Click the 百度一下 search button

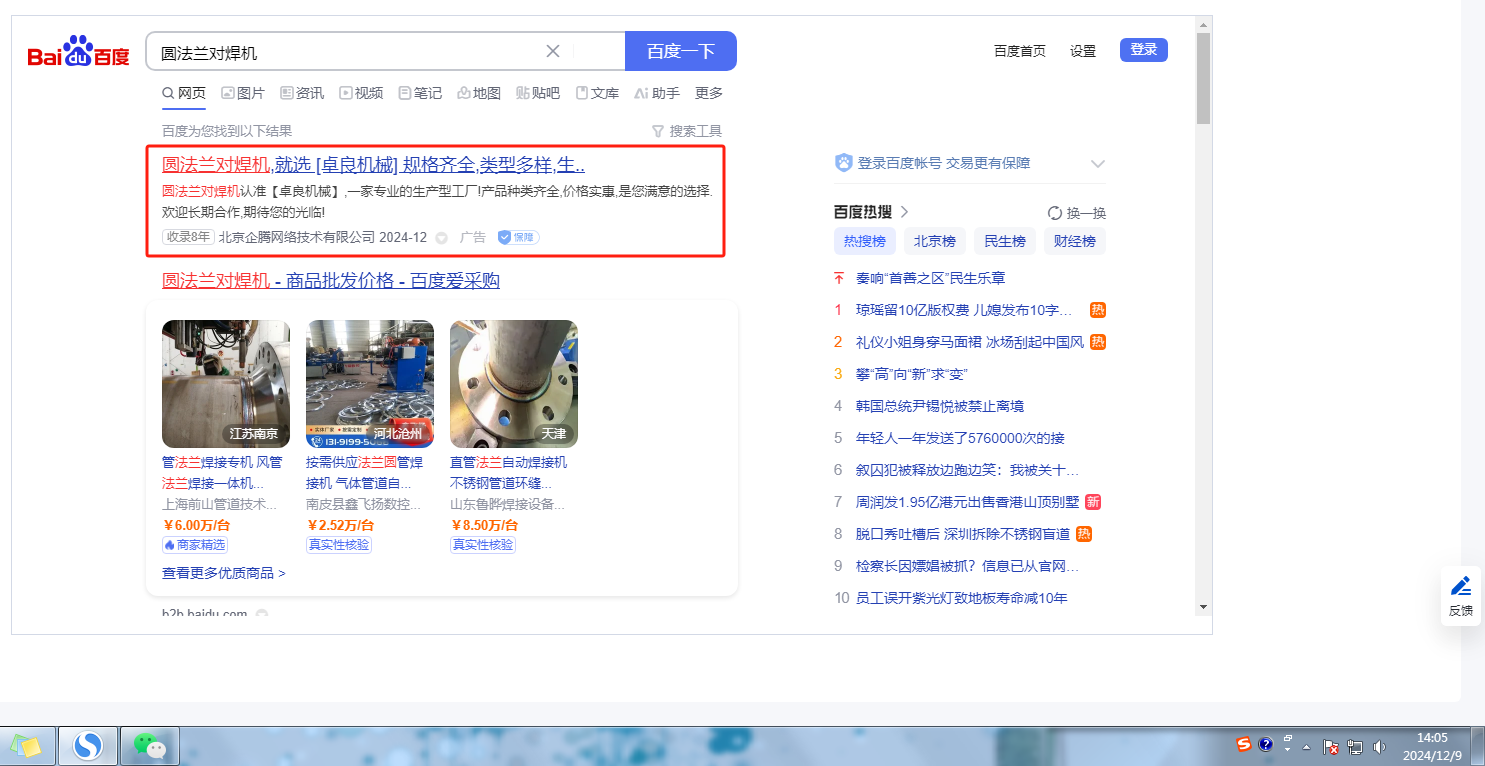(681, 51)
